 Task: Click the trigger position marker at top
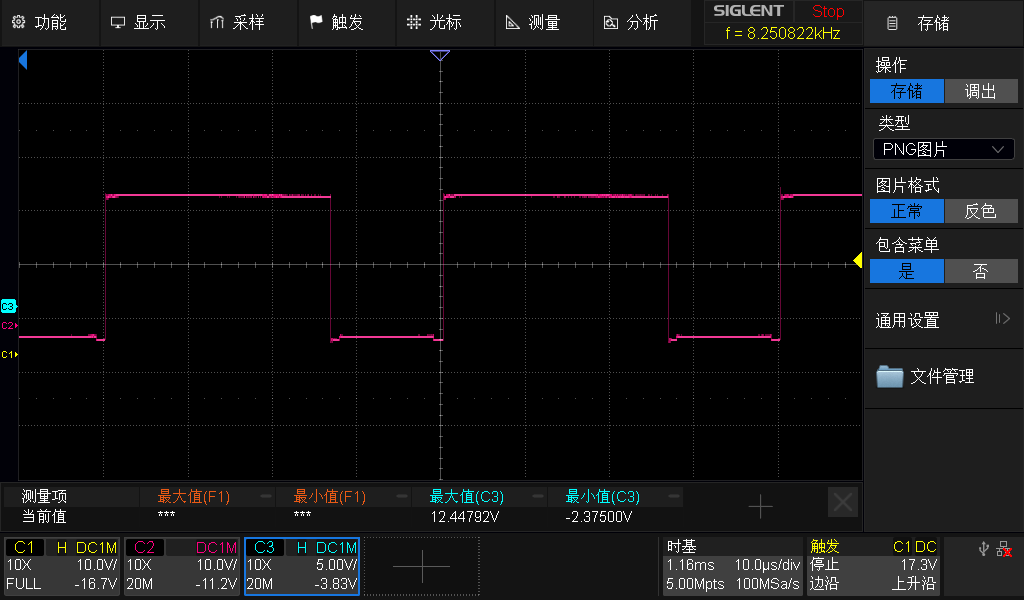click(x=440, y=55)
